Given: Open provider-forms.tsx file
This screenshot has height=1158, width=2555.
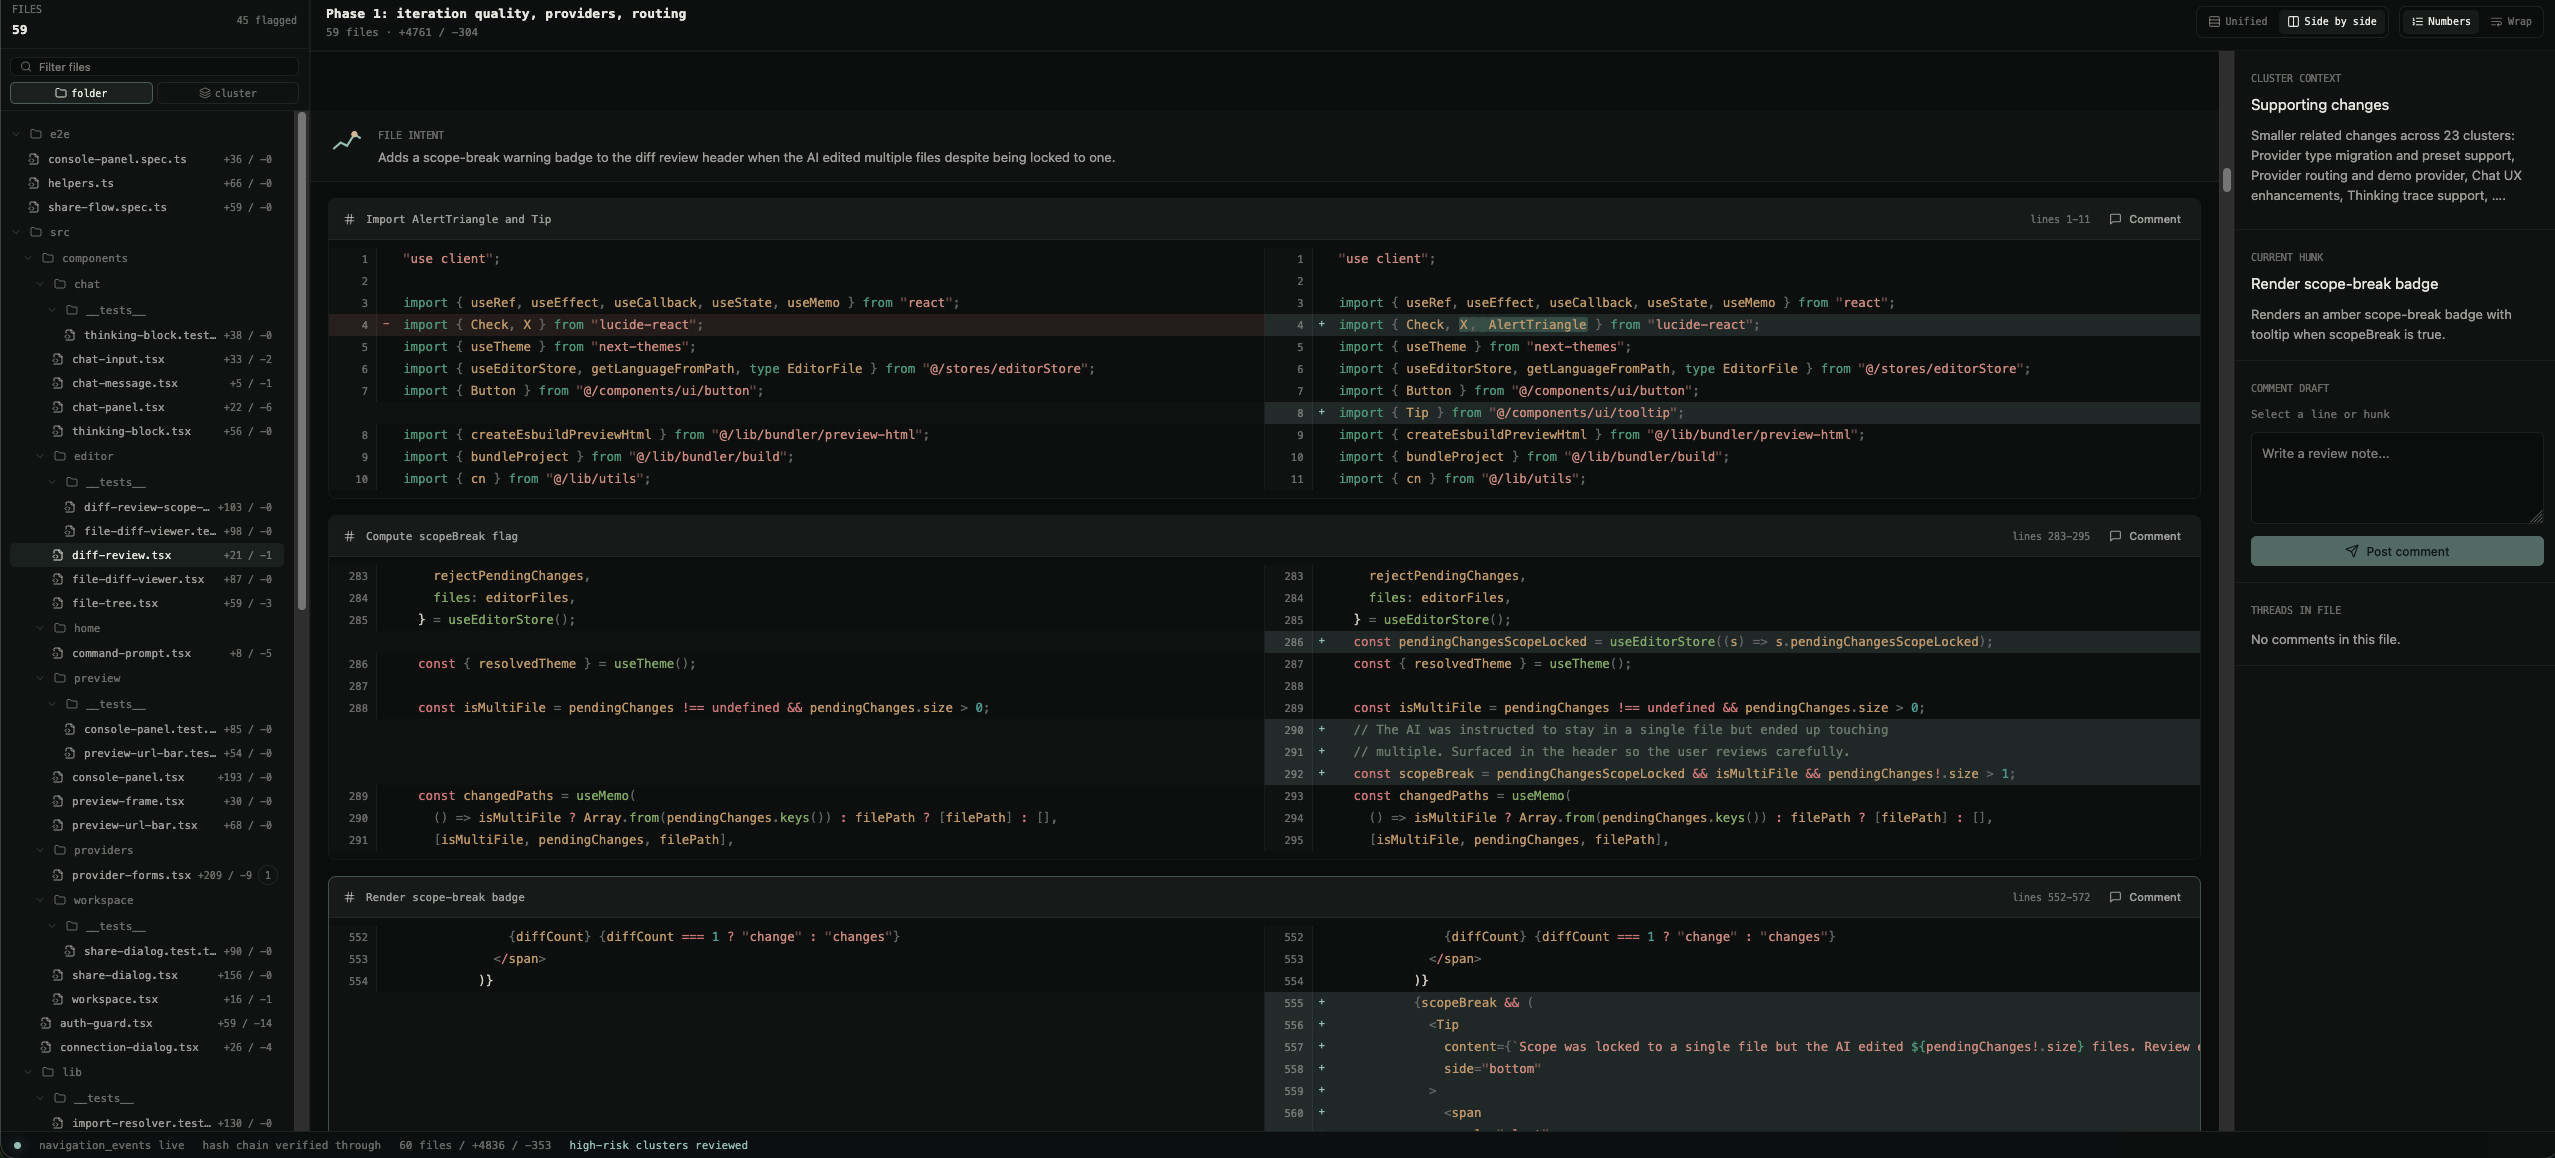Looking at the screenshot, I should (x=147, y=875).
